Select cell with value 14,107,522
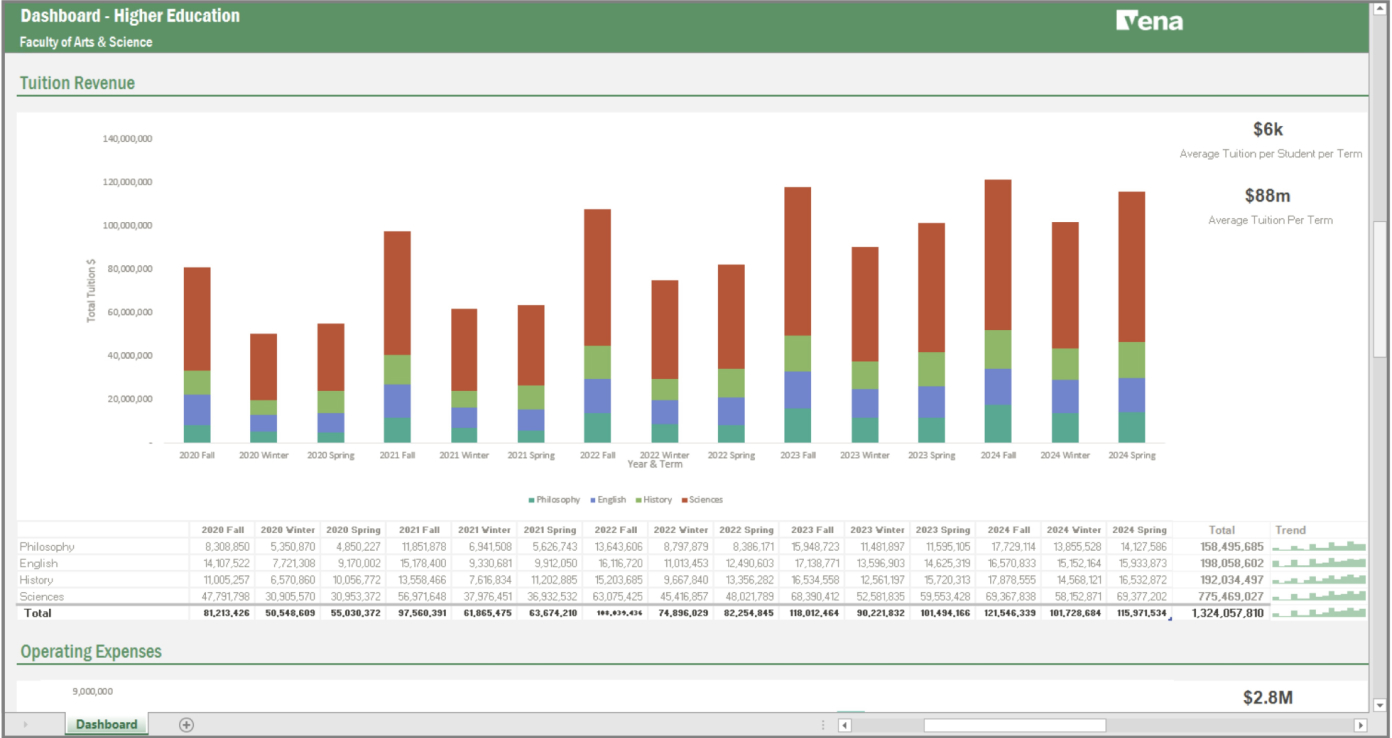Image resolution: width=1392 pixels, height=738 pixels. pyautogui.click(x=223, y=563)
